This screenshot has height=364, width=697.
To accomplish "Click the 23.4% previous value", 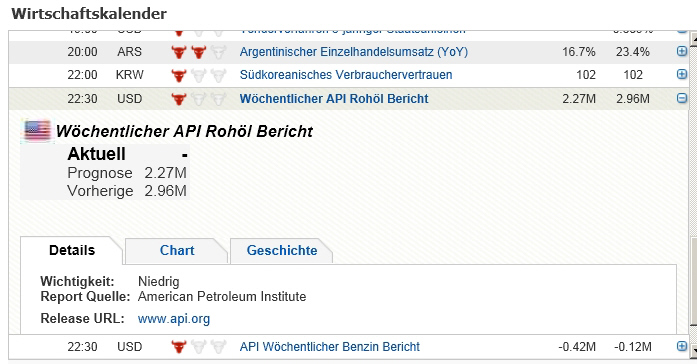I will [x=633, y=52].
